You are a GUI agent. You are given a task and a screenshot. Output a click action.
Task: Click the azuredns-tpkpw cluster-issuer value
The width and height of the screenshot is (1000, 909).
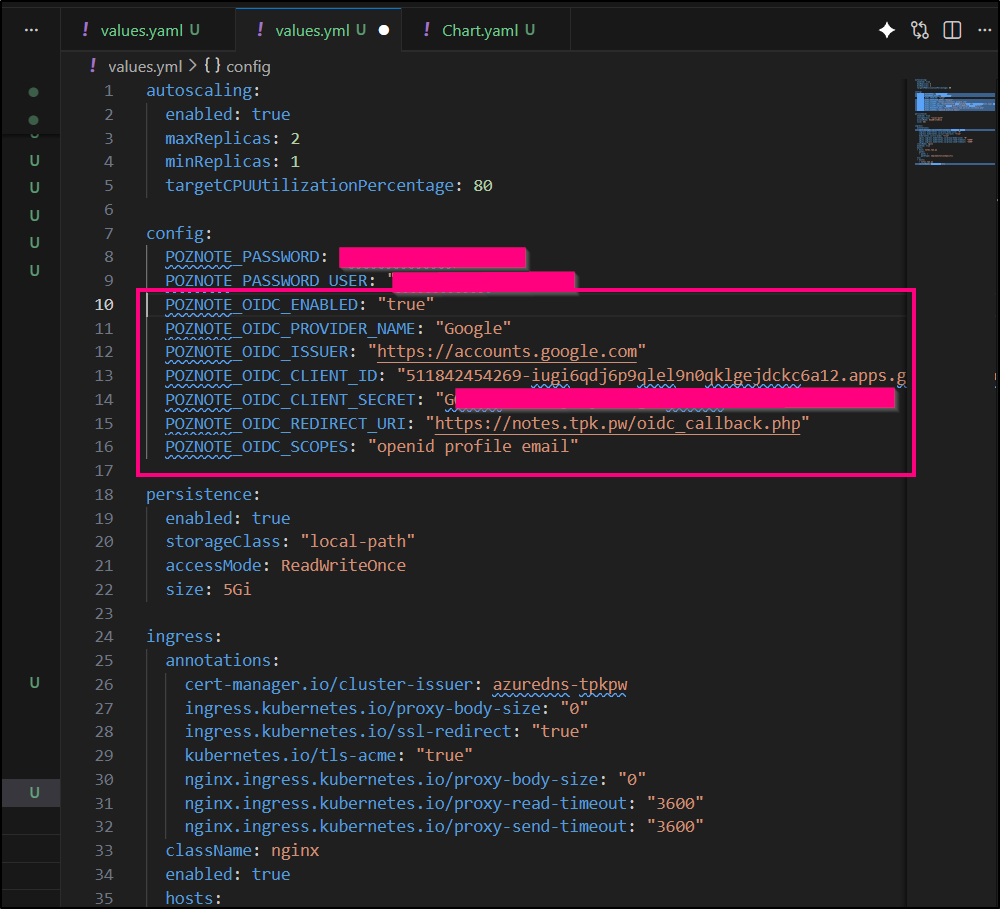[559, 684]
